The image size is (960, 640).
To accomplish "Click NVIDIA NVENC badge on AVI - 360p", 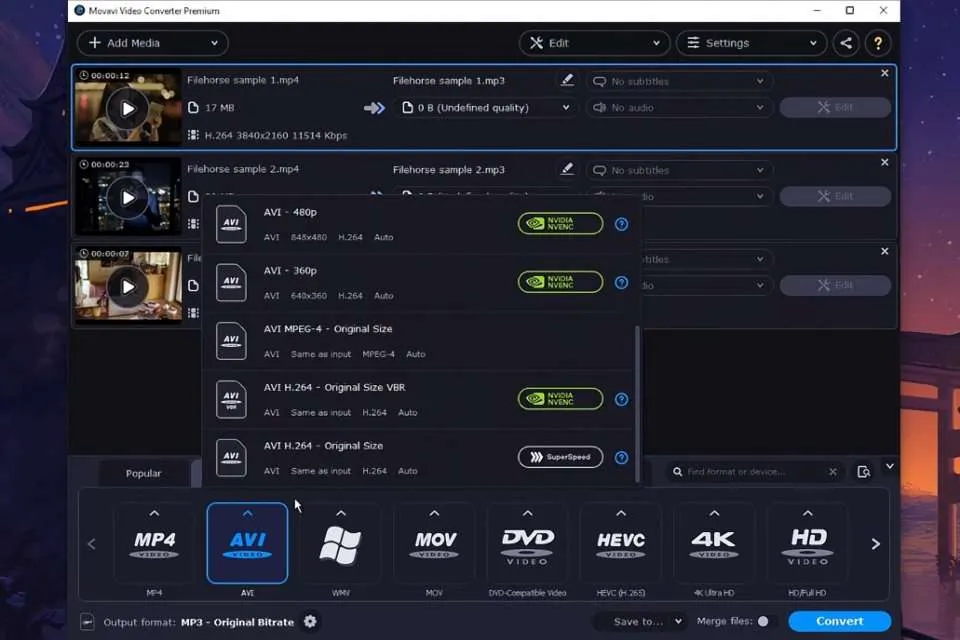I will pos(560,282).
